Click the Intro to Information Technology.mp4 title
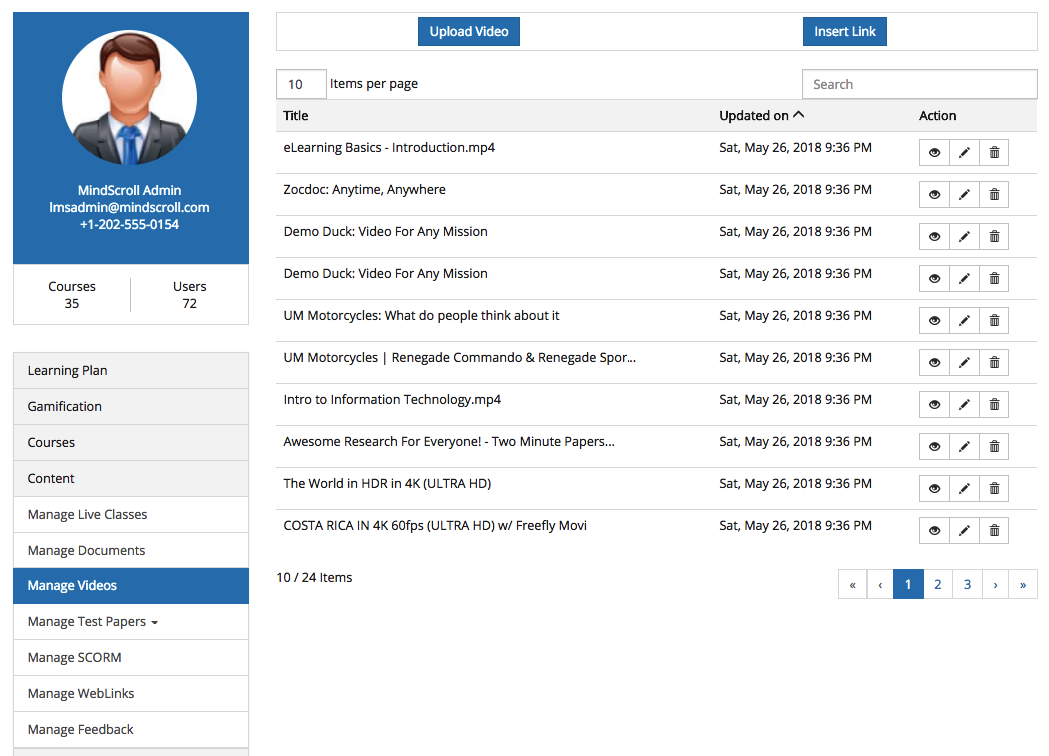Viewport: 1049px width, 756px height. click(x=392, y=400)
